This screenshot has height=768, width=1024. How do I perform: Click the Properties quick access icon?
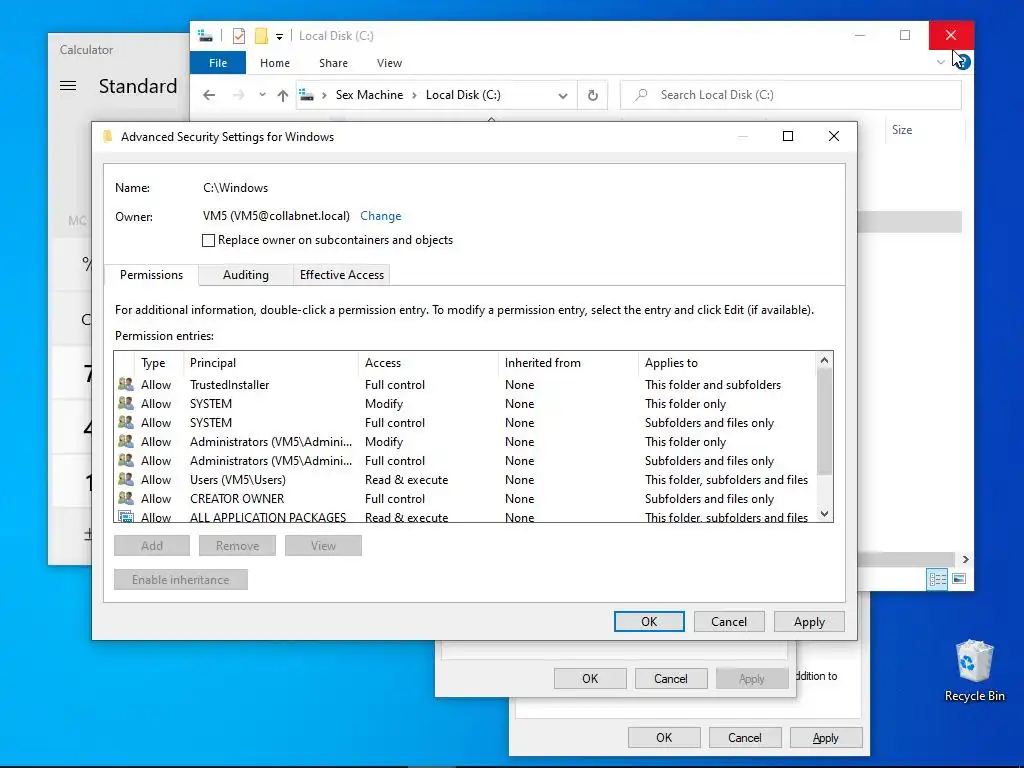[x=239, y=36]
